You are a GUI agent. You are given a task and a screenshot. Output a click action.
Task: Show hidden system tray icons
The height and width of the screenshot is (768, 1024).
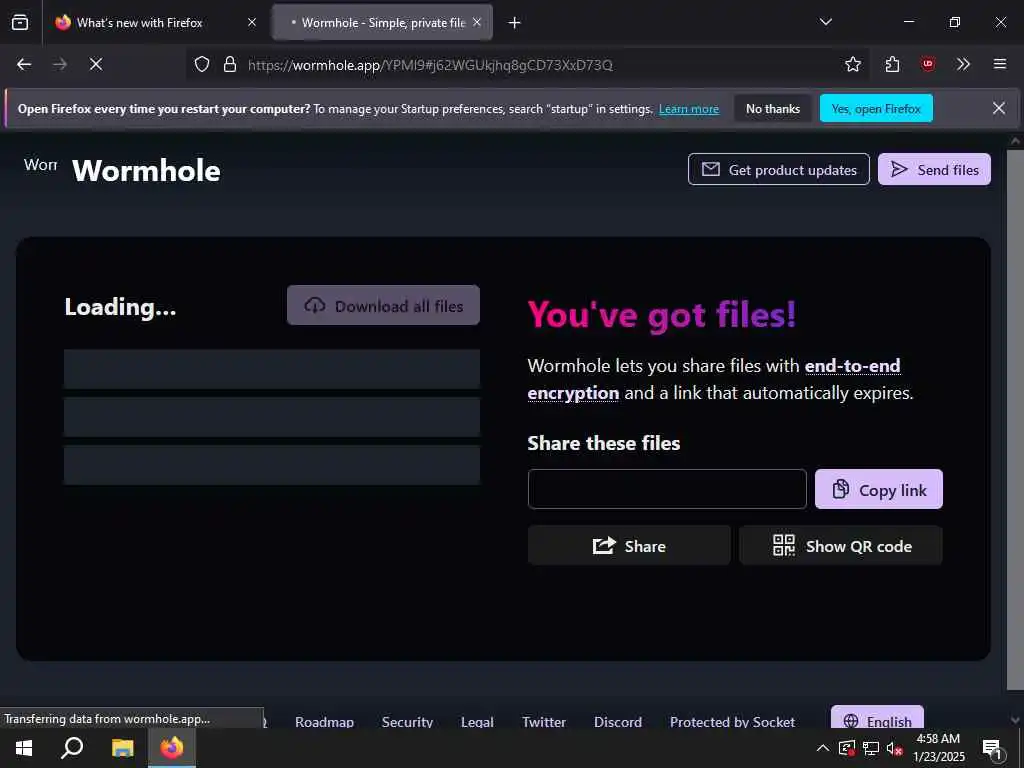click(823, 748)
